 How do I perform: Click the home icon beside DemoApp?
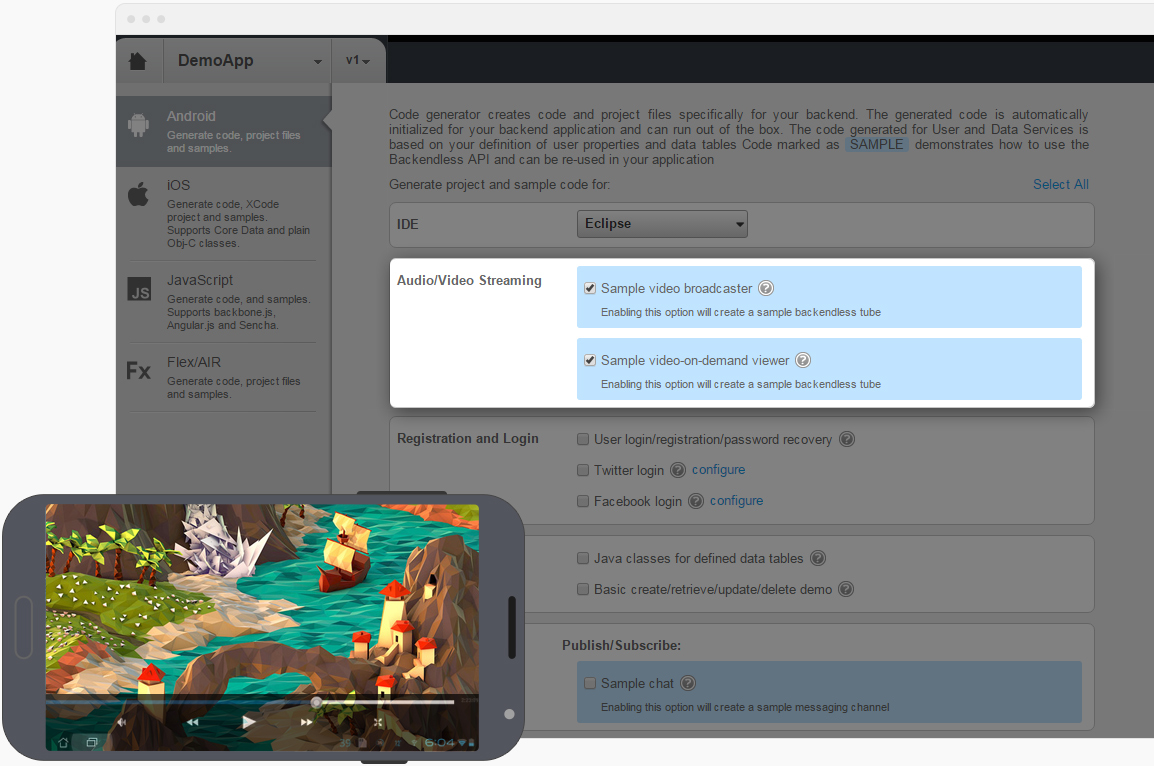138,60
